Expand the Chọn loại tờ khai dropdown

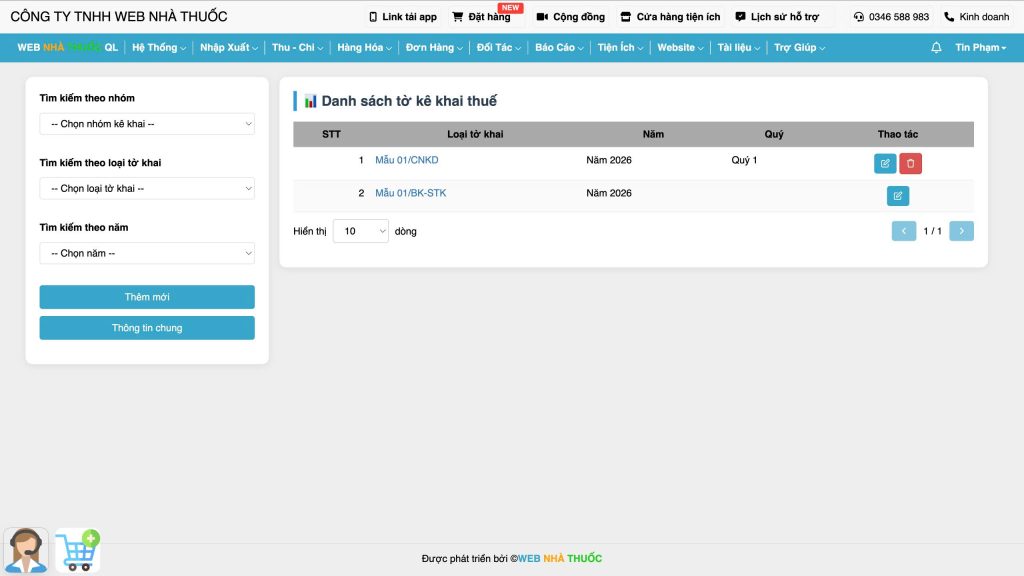click(147, 188)
